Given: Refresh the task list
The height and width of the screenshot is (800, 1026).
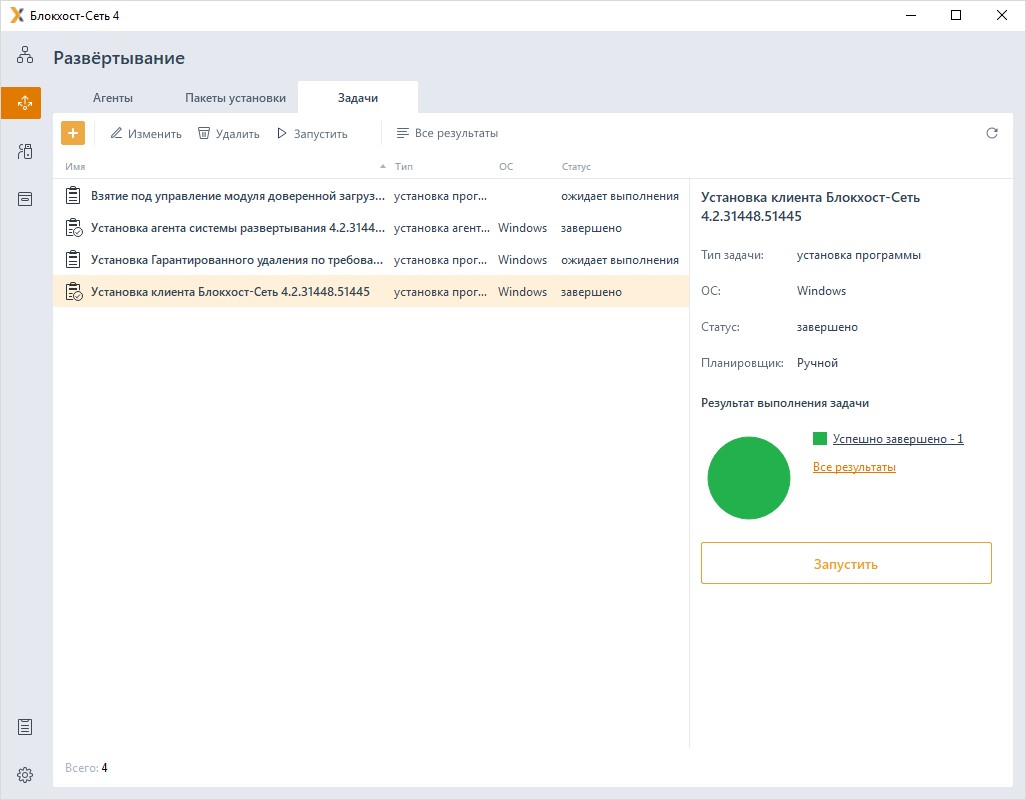Looking at the screenshot, I should (x=992, y=133).
